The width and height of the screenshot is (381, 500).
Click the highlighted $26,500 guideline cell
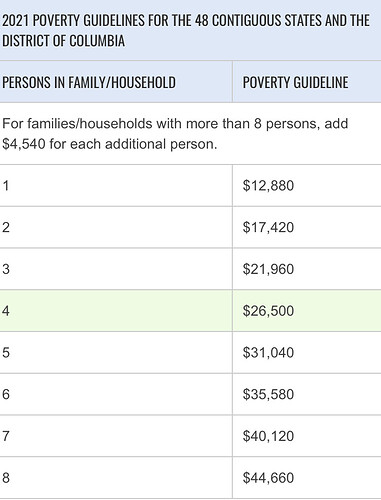pyautogui.click(x=307, y=311)
